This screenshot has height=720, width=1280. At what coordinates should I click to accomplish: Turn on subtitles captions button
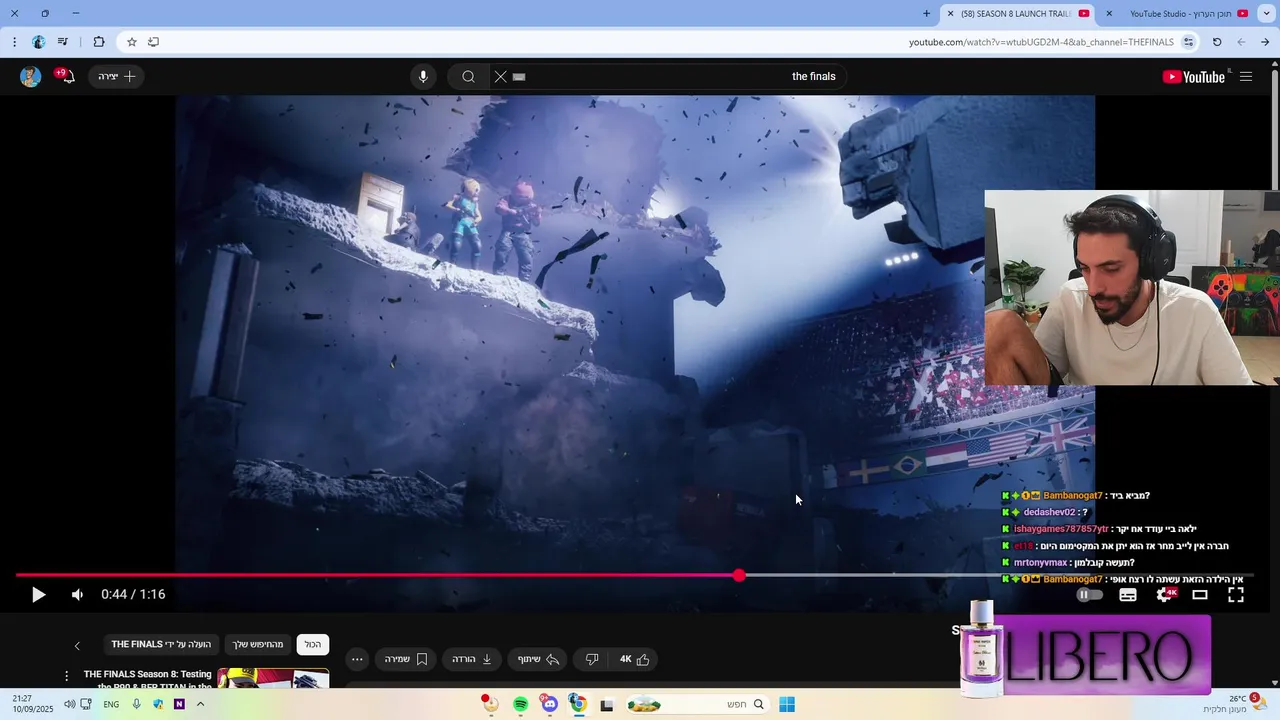1128,595
